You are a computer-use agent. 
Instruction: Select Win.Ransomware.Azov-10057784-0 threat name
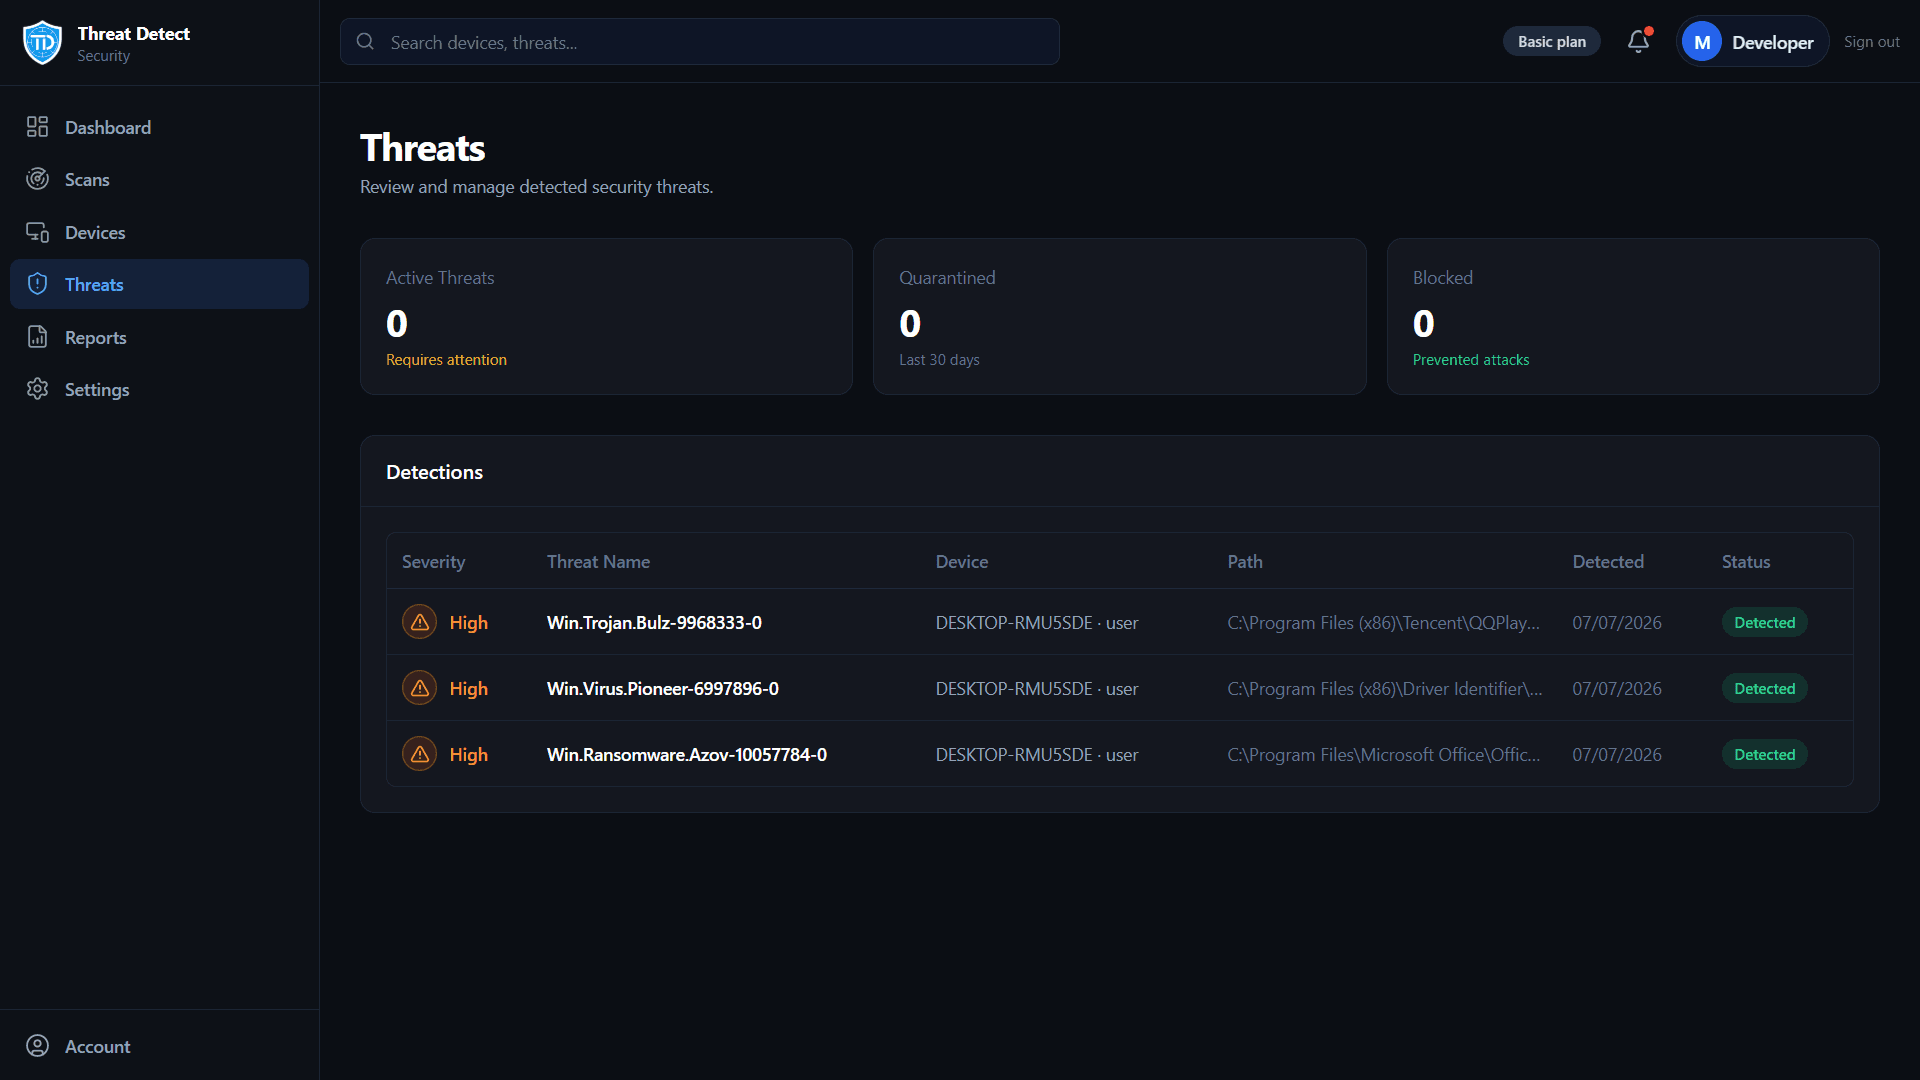(686, 754)
